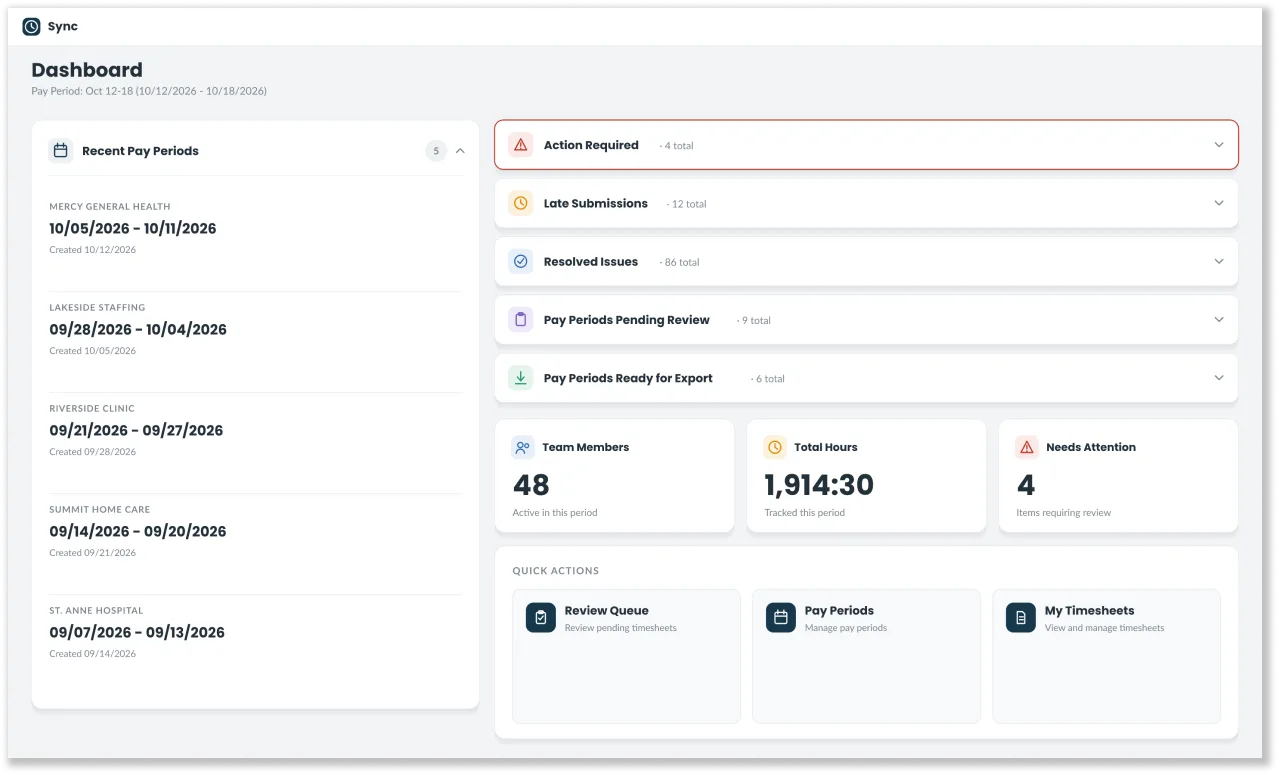Click the green download icon in Ready for Export
This screenshot has height=774, width=1278.
(520, 378)
